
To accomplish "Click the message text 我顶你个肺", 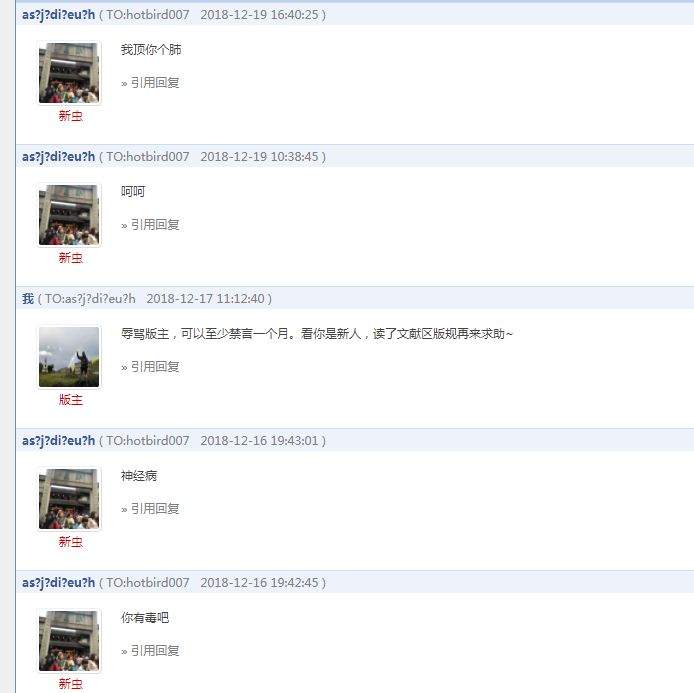I will pos(151,50).
